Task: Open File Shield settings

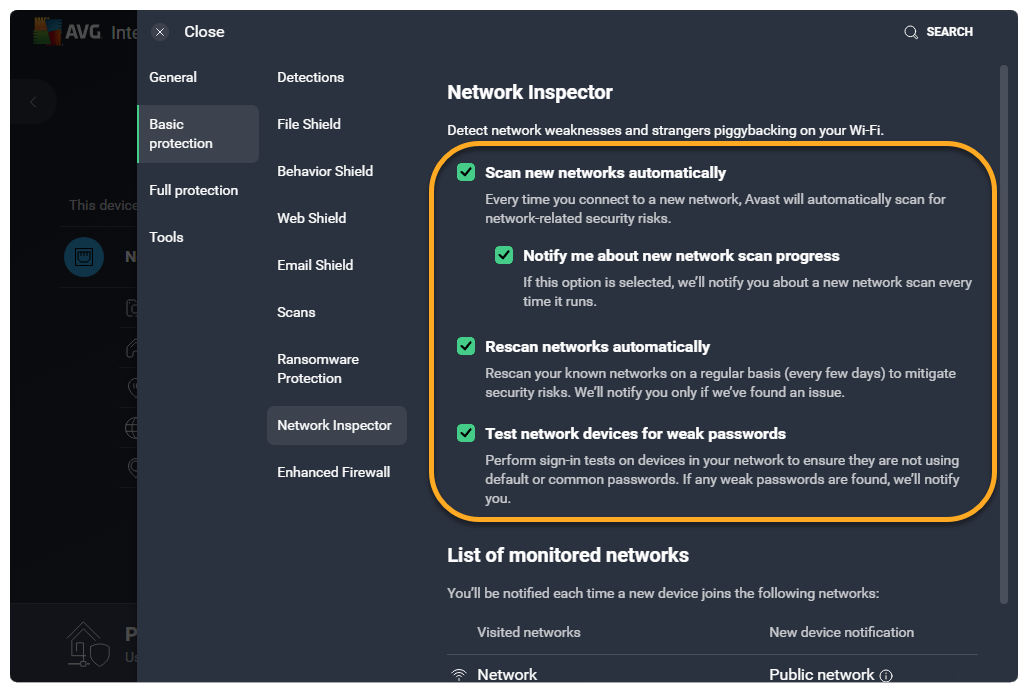Action: coord(309,124)
